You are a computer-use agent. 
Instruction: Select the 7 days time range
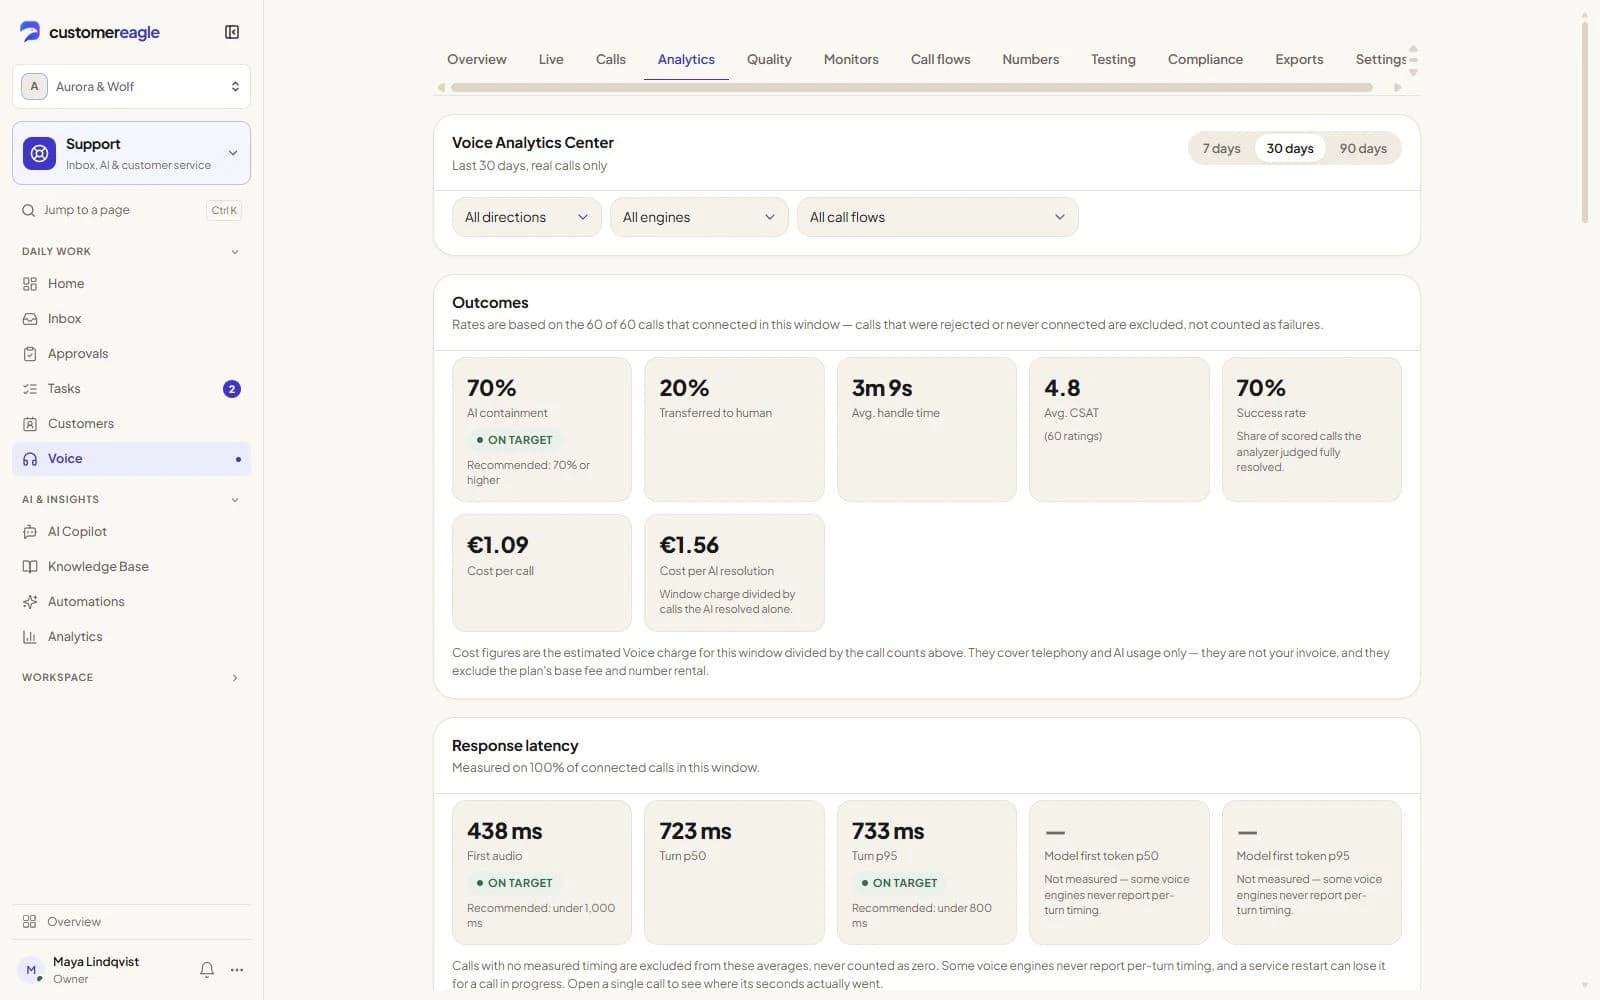(x=1221, y=149)
